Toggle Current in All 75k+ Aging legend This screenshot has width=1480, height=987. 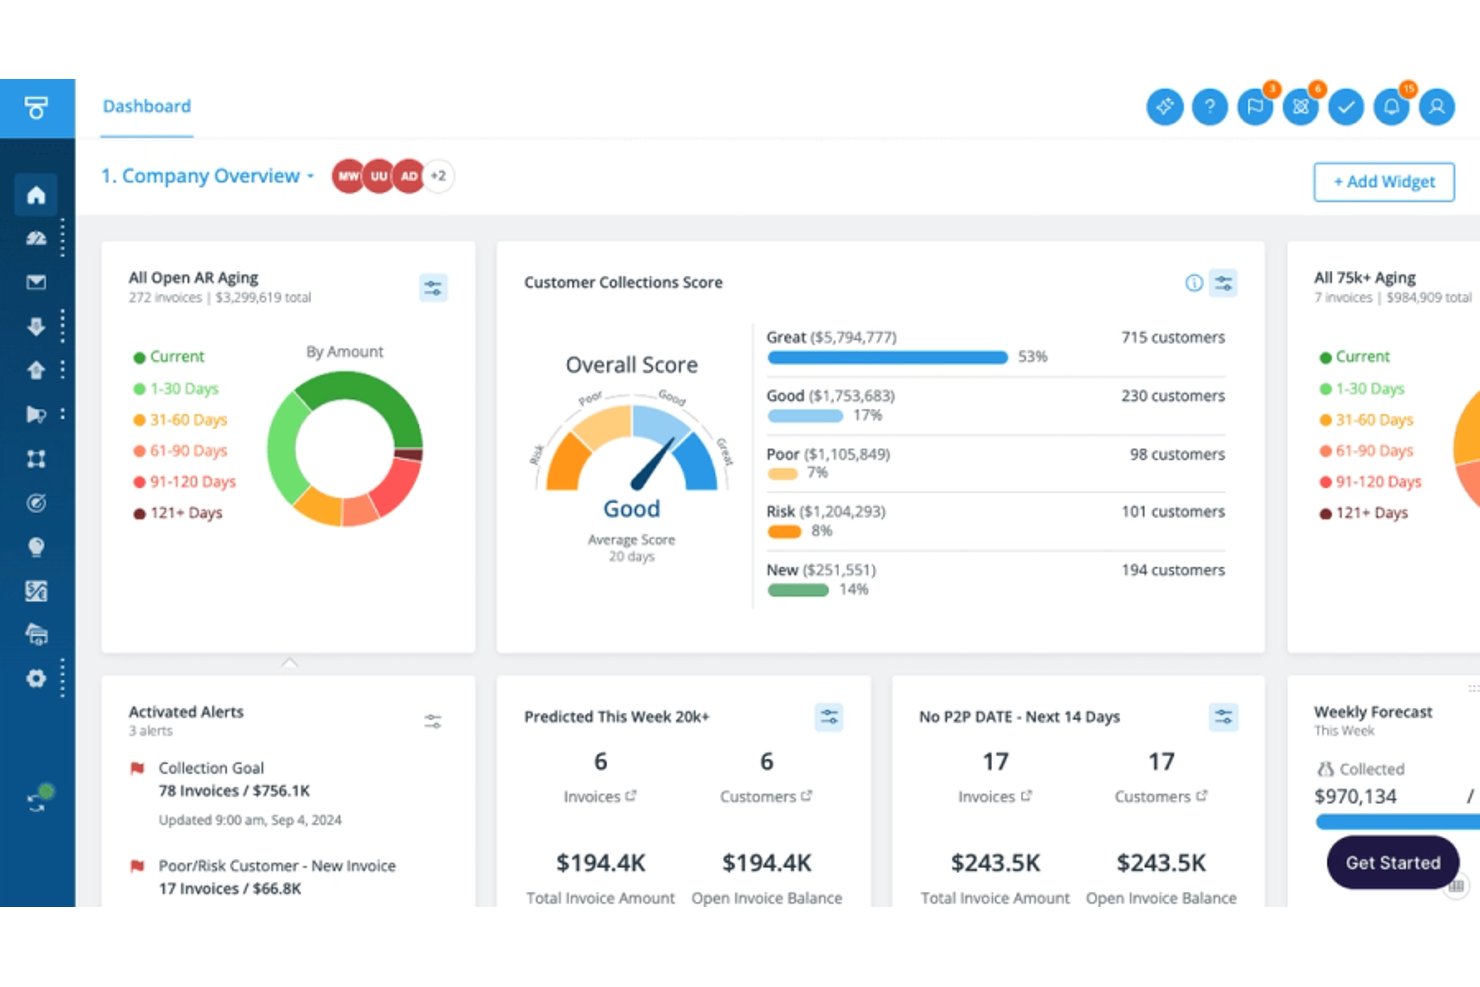coord(1355,357)
